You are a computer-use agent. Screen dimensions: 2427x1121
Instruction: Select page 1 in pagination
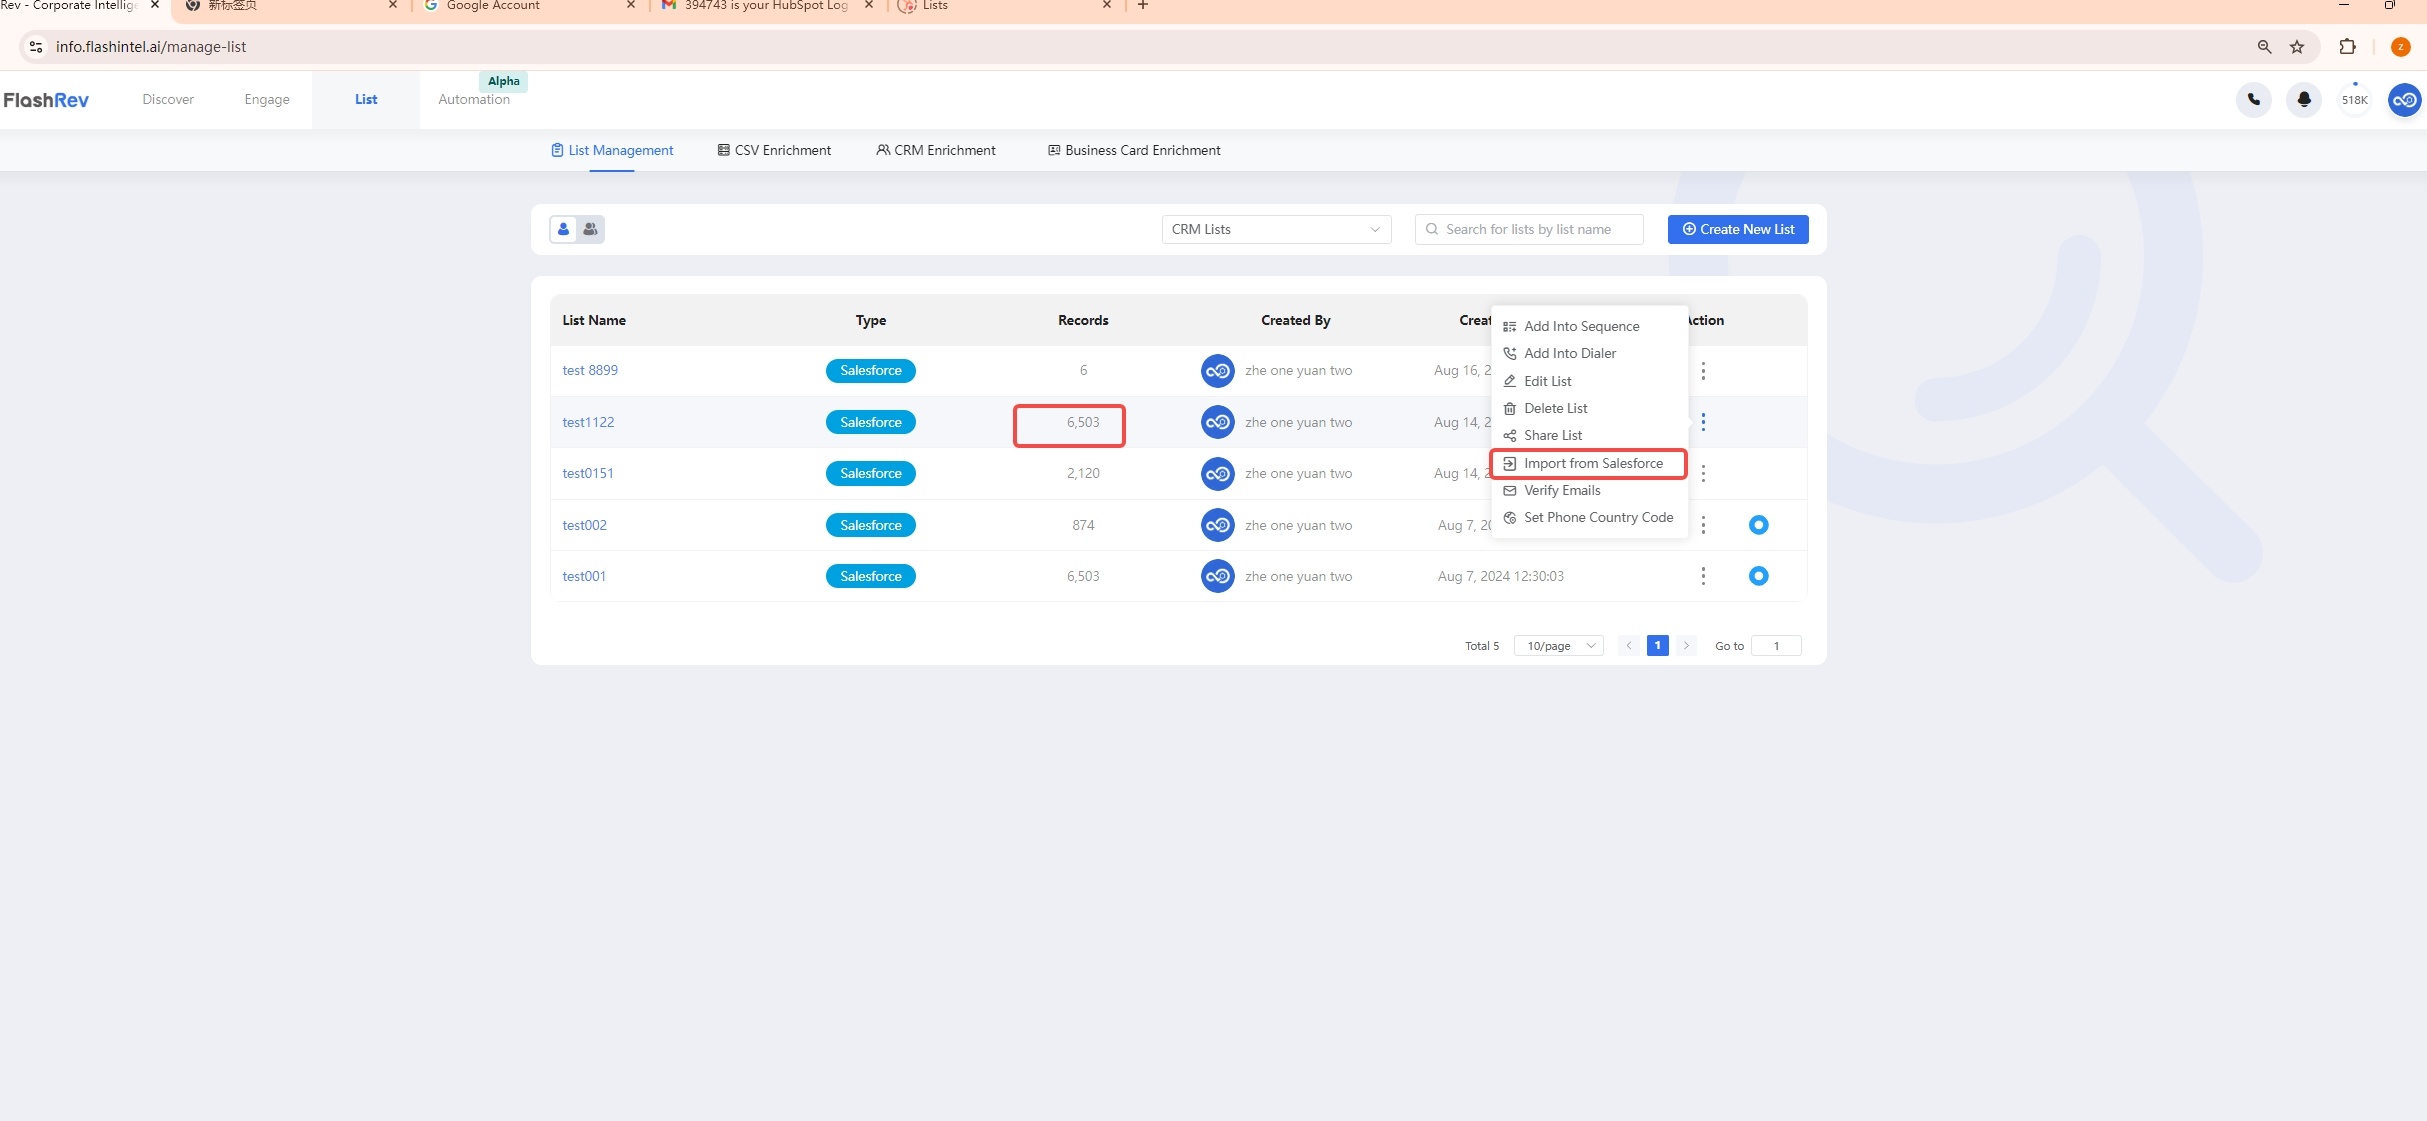pyautogui.click(x=1657, y=646)
